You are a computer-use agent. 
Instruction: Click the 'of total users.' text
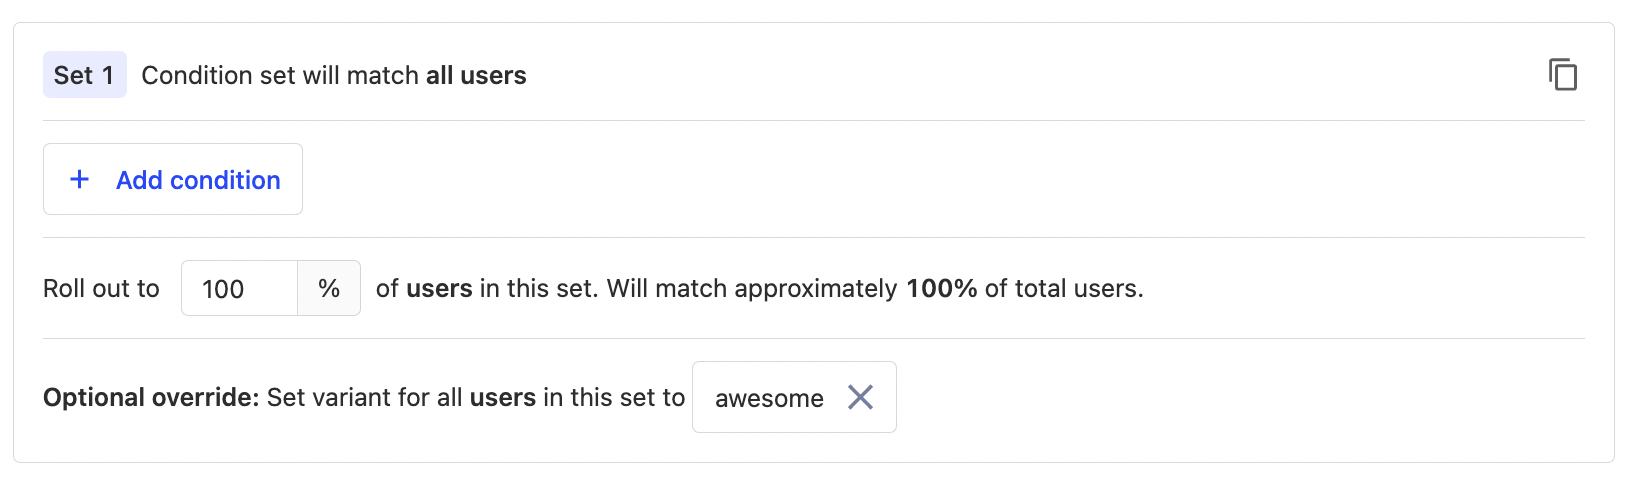pyautogui.click(x=1064, y=289)
